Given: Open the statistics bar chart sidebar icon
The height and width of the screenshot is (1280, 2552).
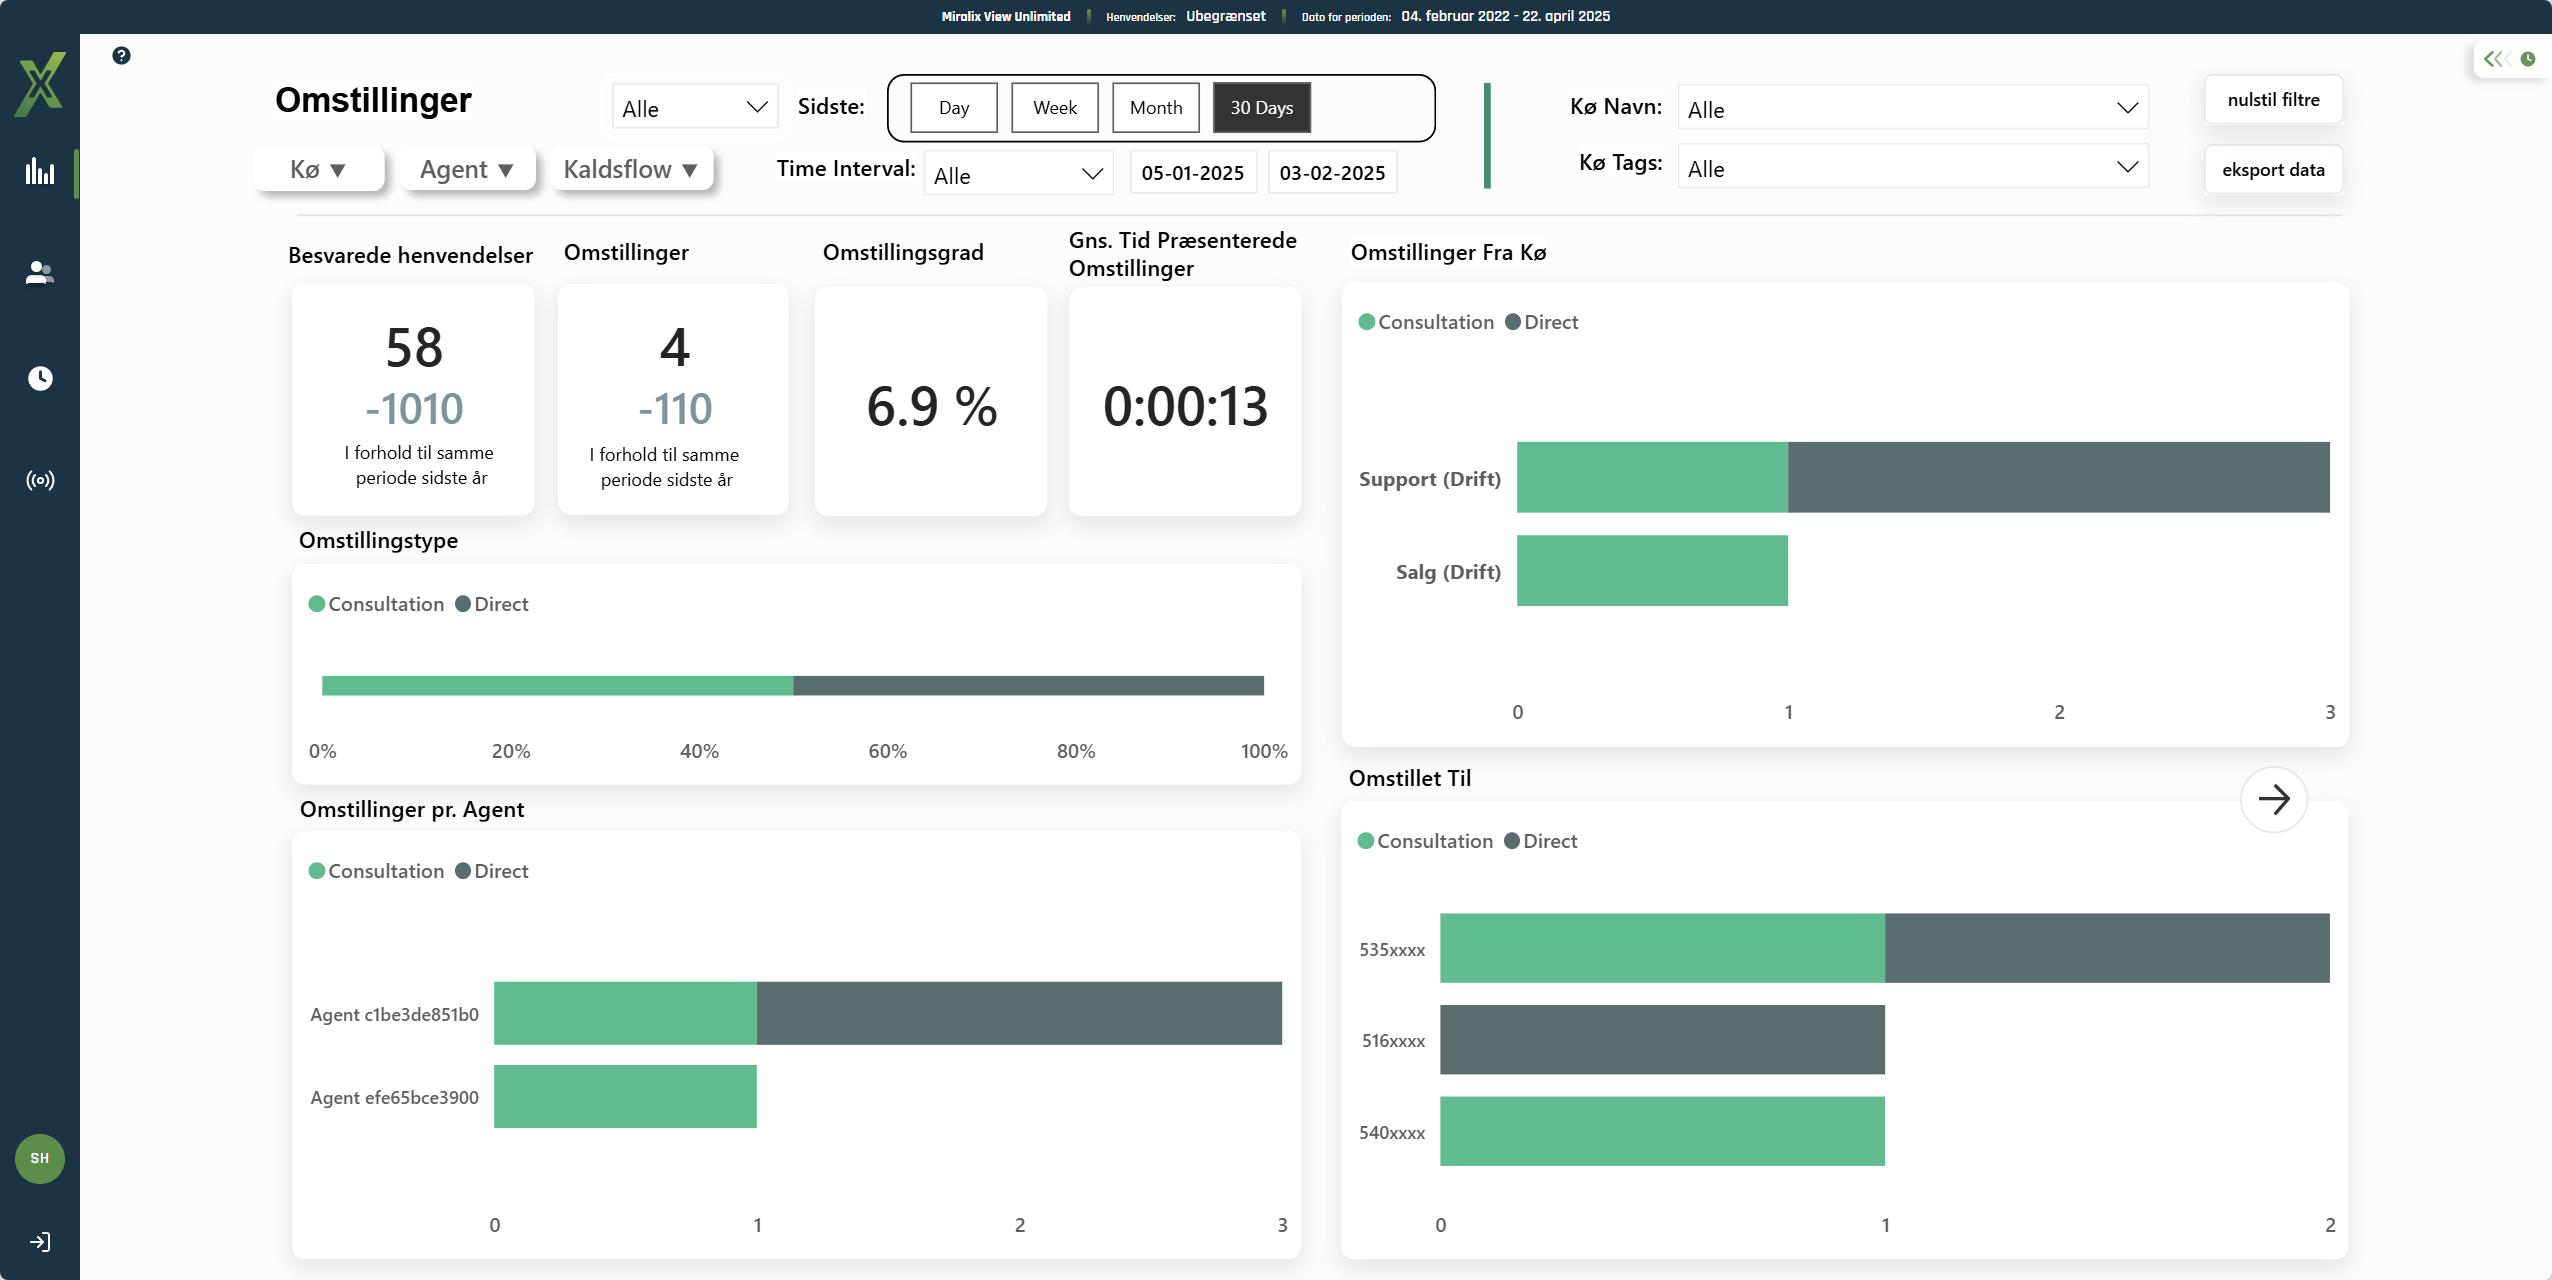Looking at the screenshot, I should tap(40, 171).
